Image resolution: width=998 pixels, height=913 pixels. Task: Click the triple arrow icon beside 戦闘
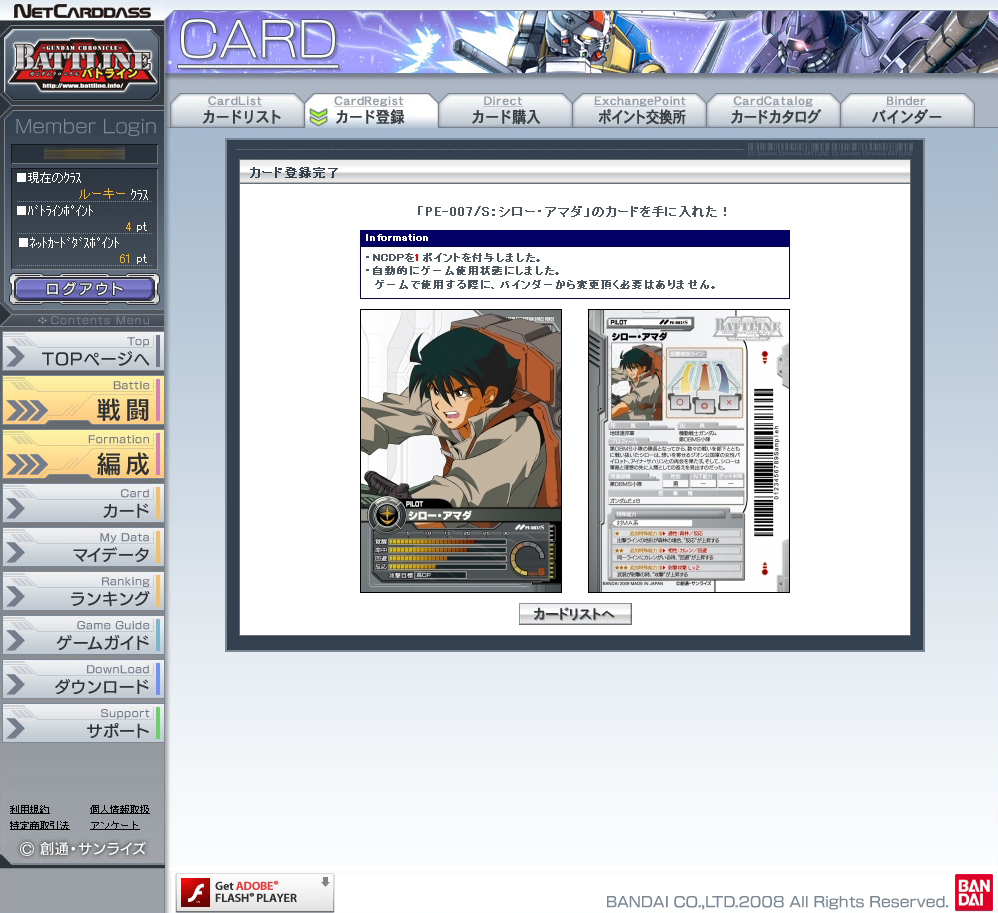coord(27,411)
